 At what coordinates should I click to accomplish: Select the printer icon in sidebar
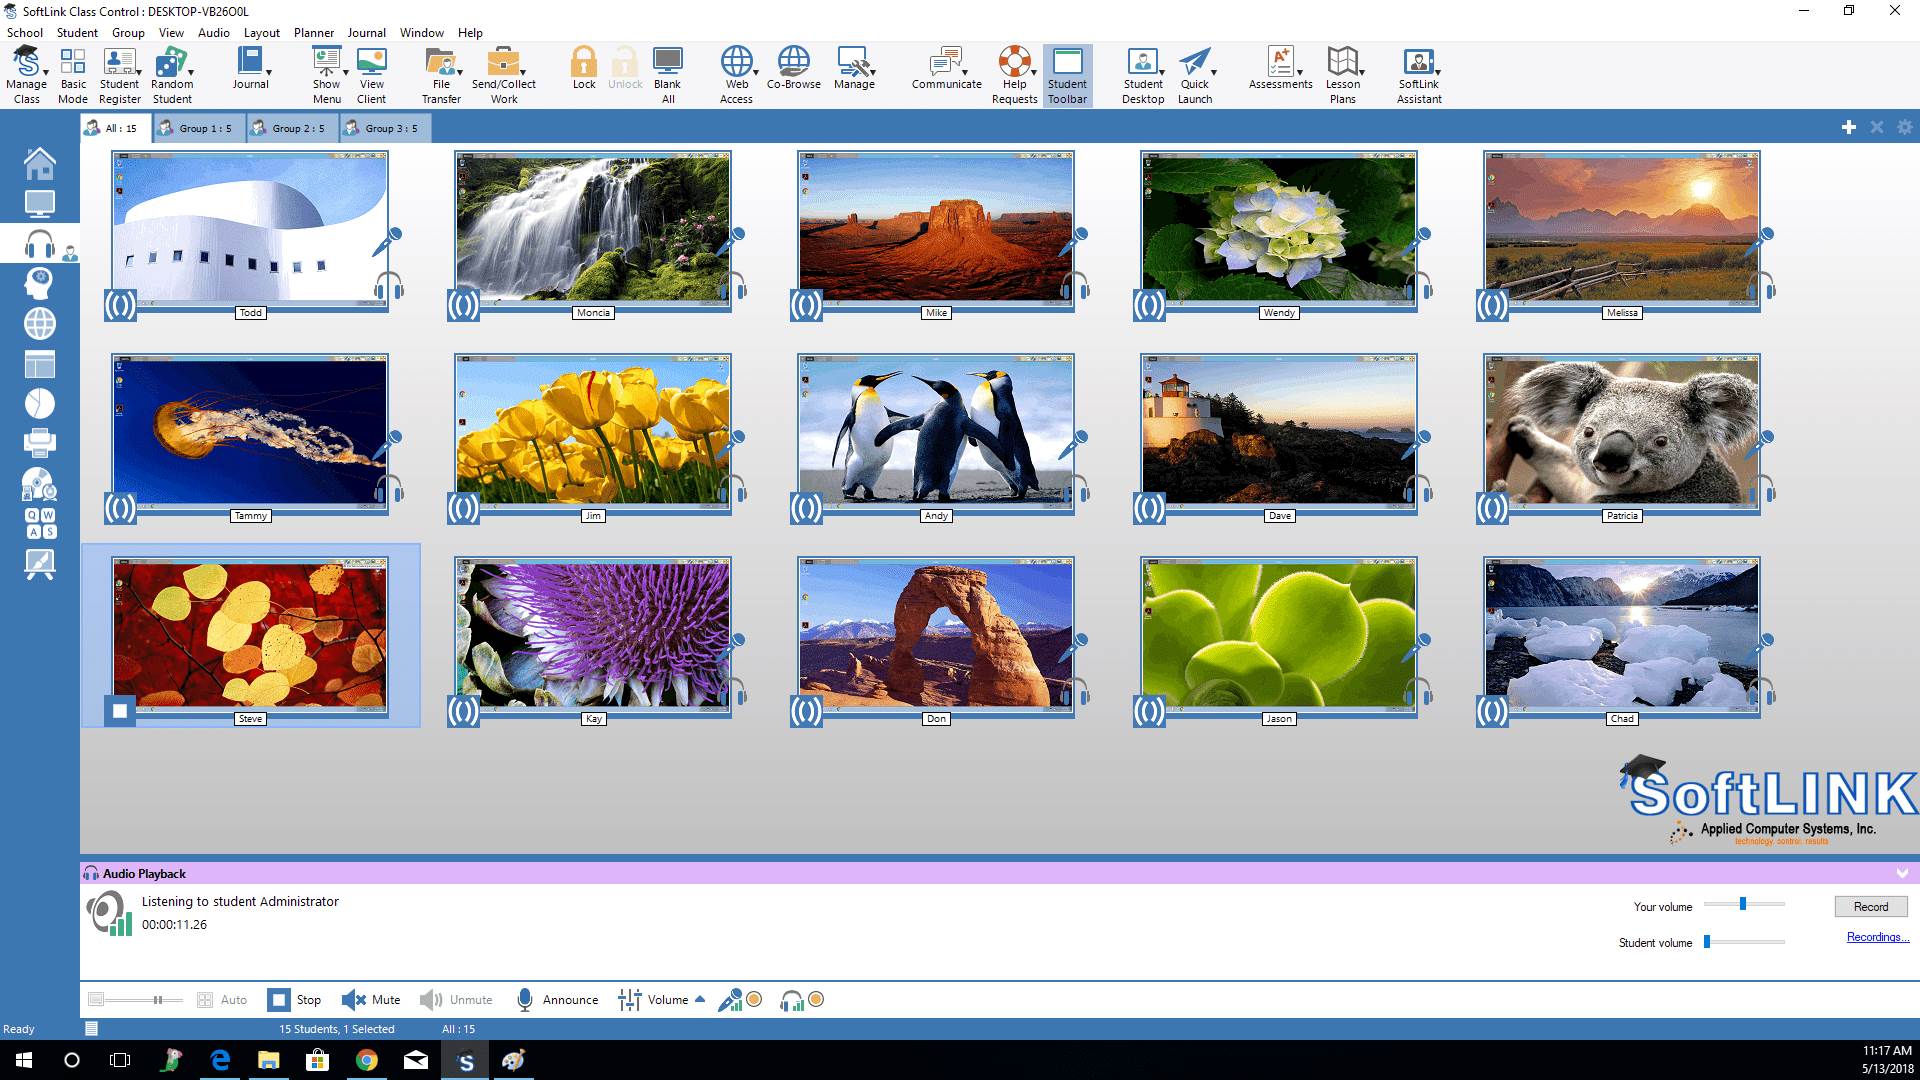click(40, 442)
